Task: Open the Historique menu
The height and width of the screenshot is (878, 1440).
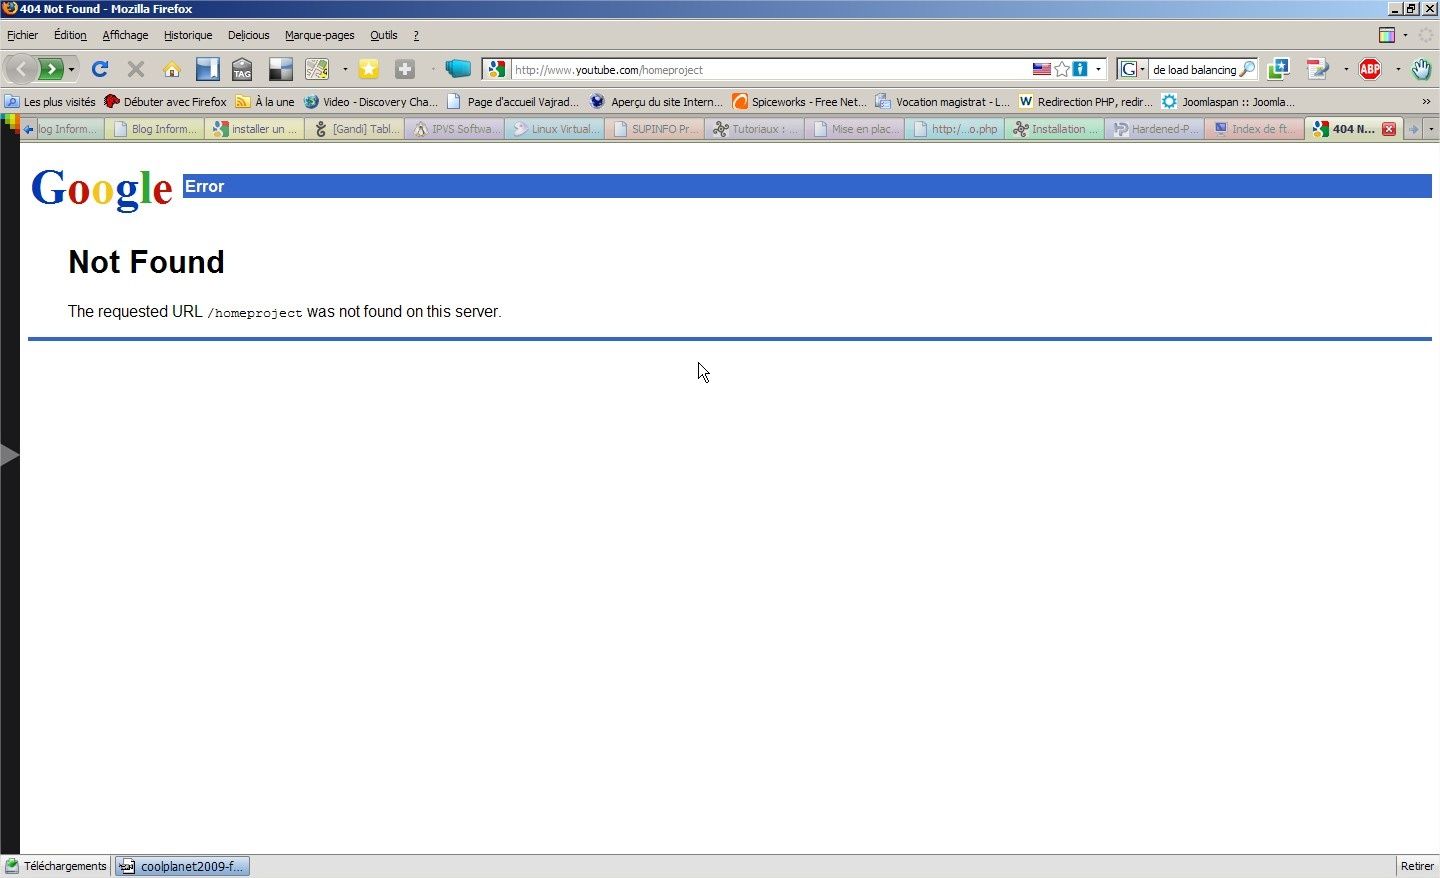Action: coord(188,35)
